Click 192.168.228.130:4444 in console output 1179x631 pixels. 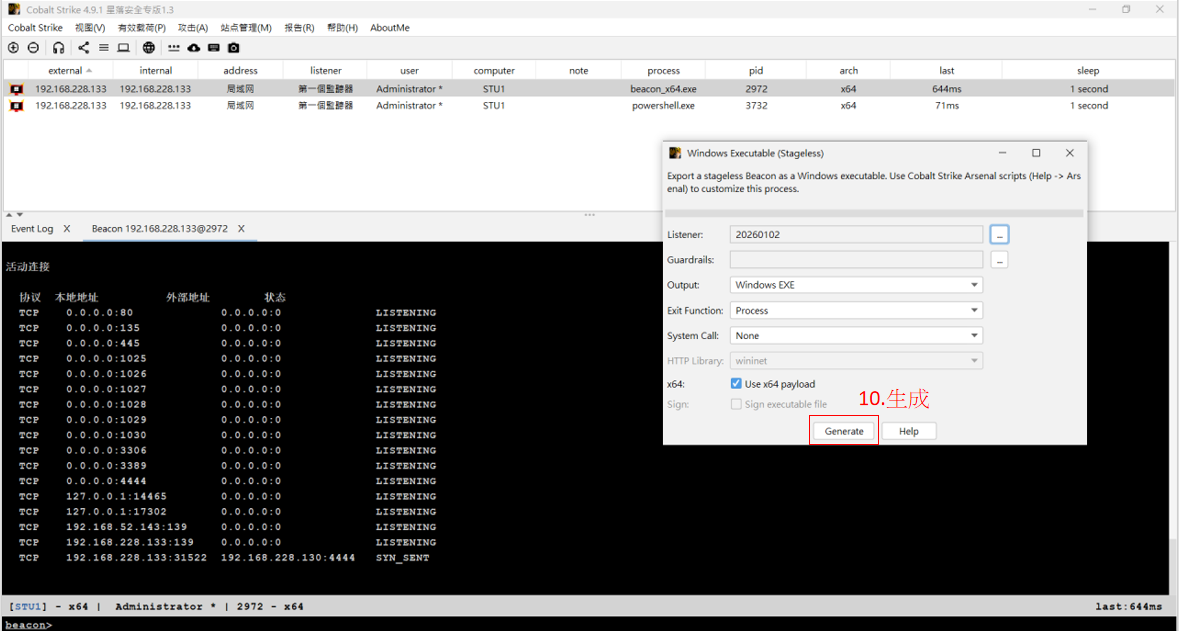pyautogui.click(x=289, y=558)
